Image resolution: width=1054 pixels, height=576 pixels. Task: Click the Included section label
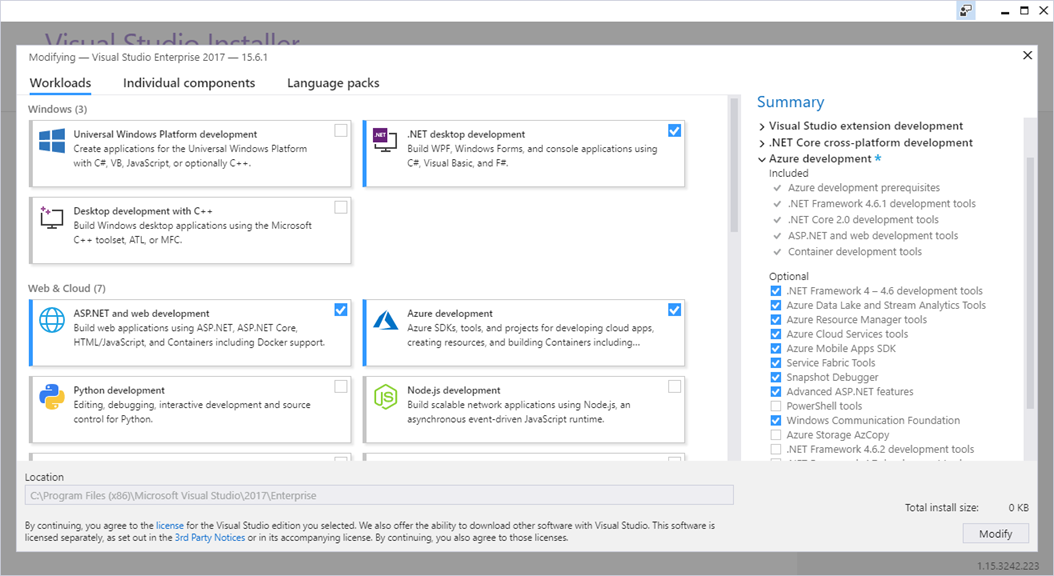[x=788, y=173]
